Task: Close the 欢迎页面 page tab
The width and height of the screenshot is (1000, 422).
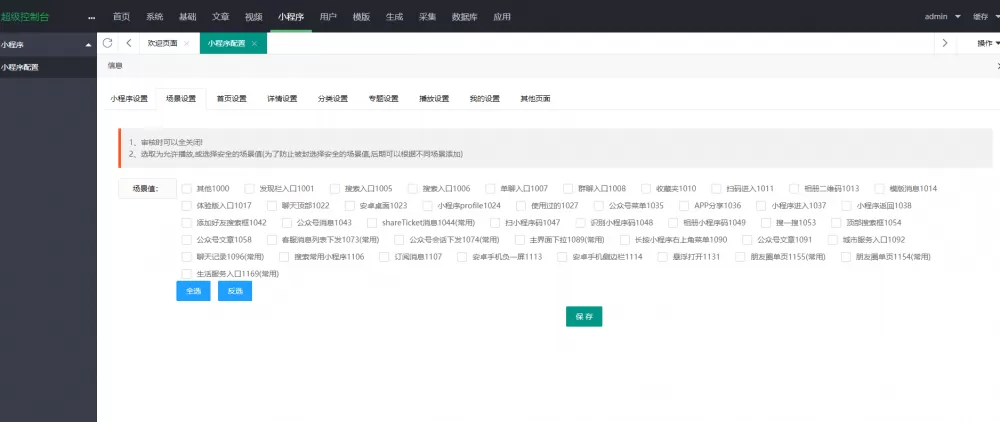Action: pyautogui.click(x=187, y=44)
